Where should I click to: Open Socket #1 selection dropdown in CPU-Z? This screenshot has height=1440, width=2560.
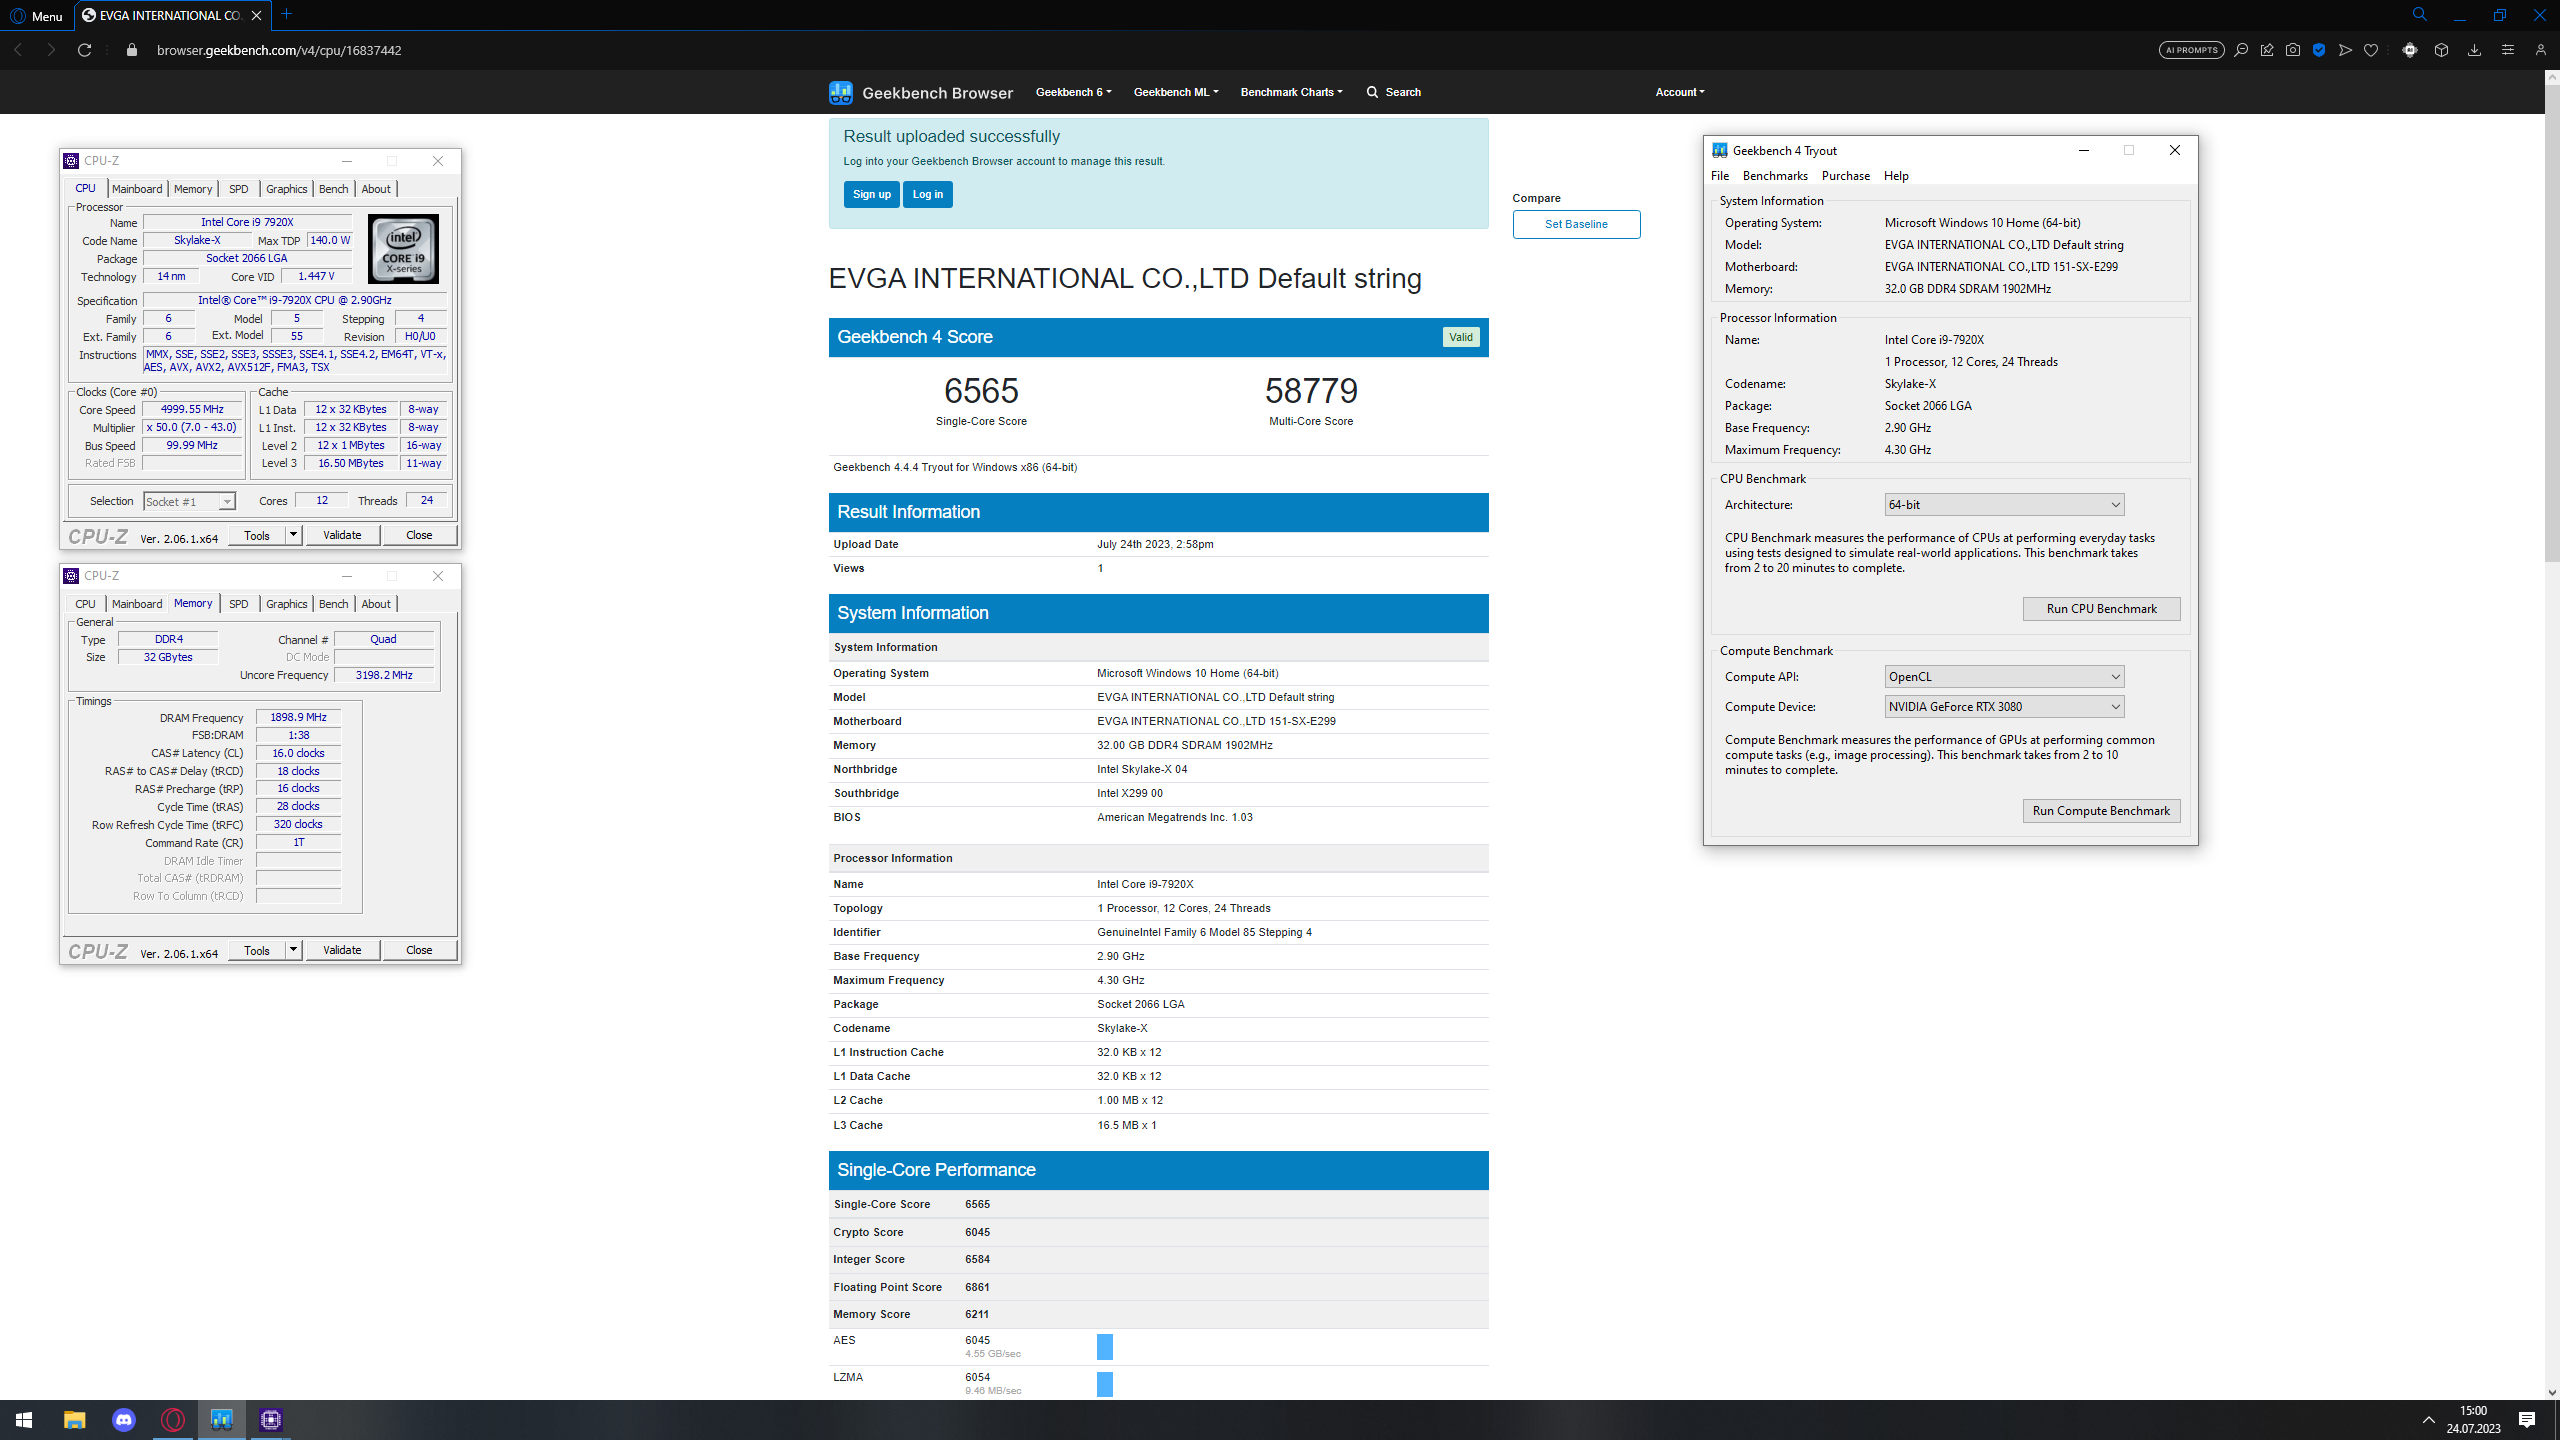click(x=189, y=501)
